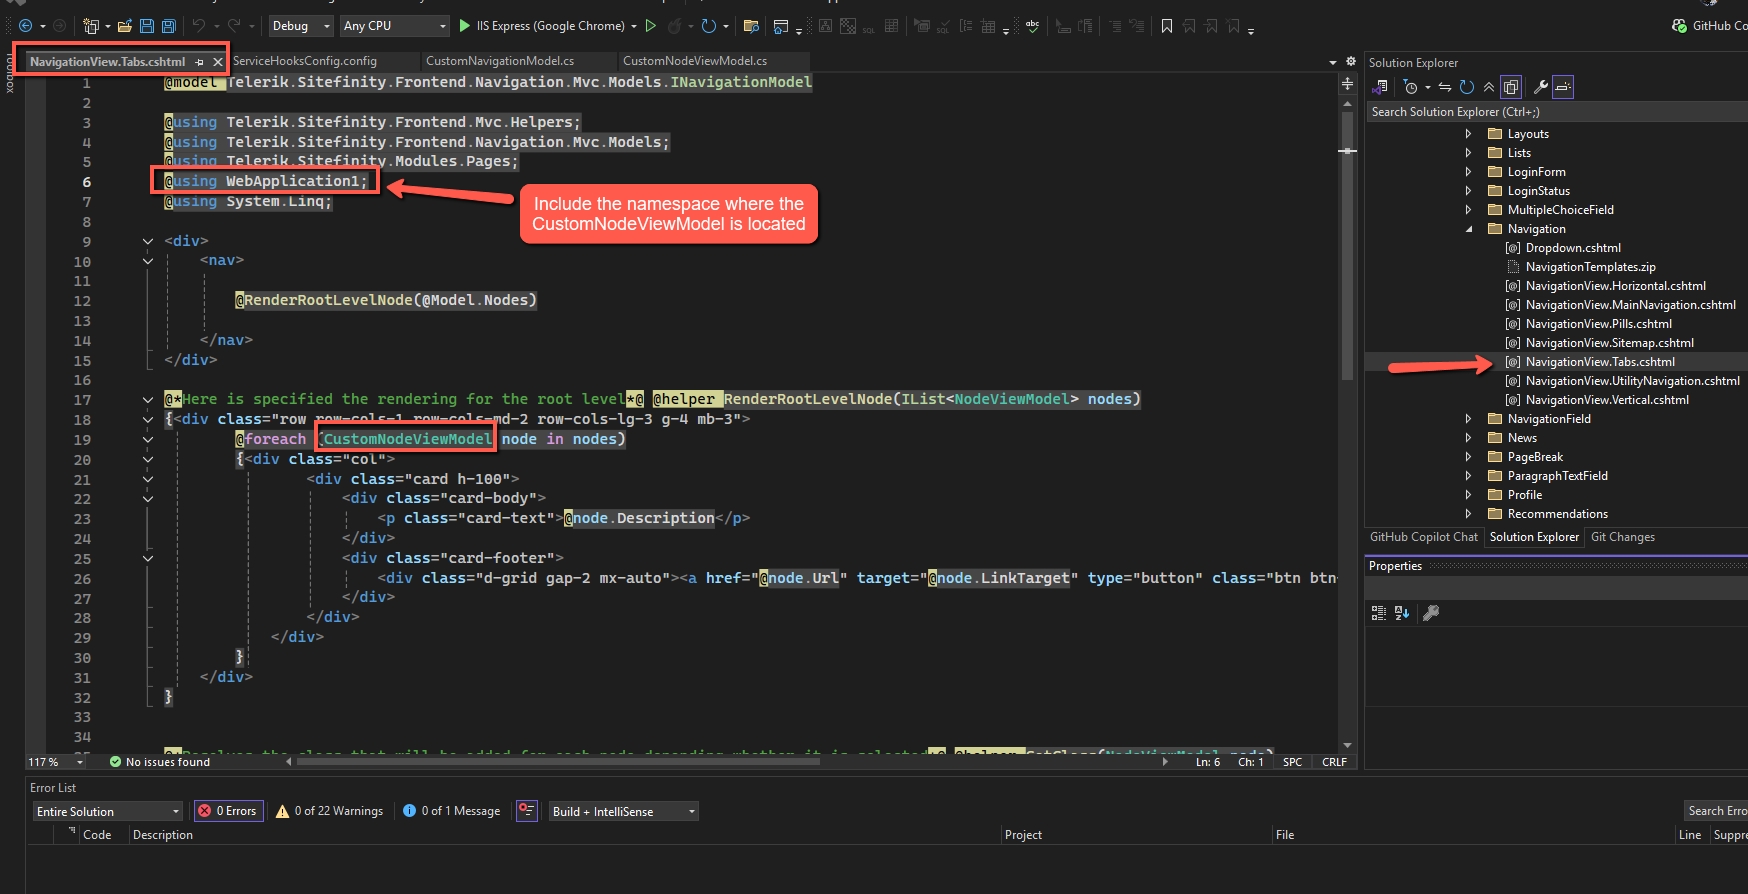This screenshot has height=894, width=1748.
Task: Toggle the 0 Errors filter button
Action: tap(228, 811)
